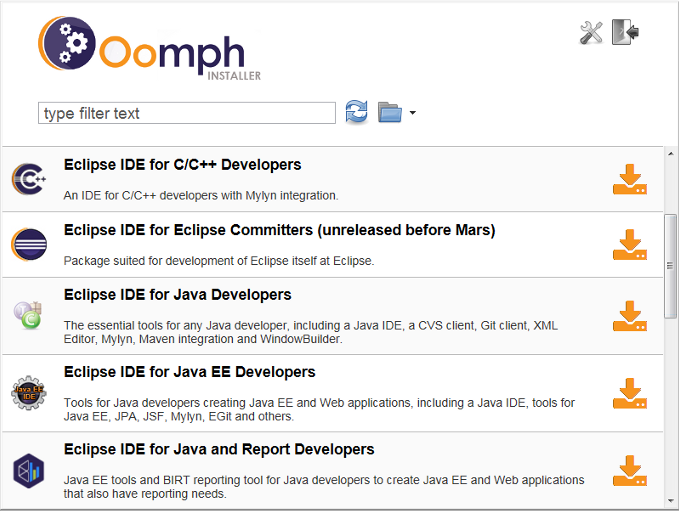This screenshot has width=679, height=511.
Task: Click the type filter text field
Action: 186,113
